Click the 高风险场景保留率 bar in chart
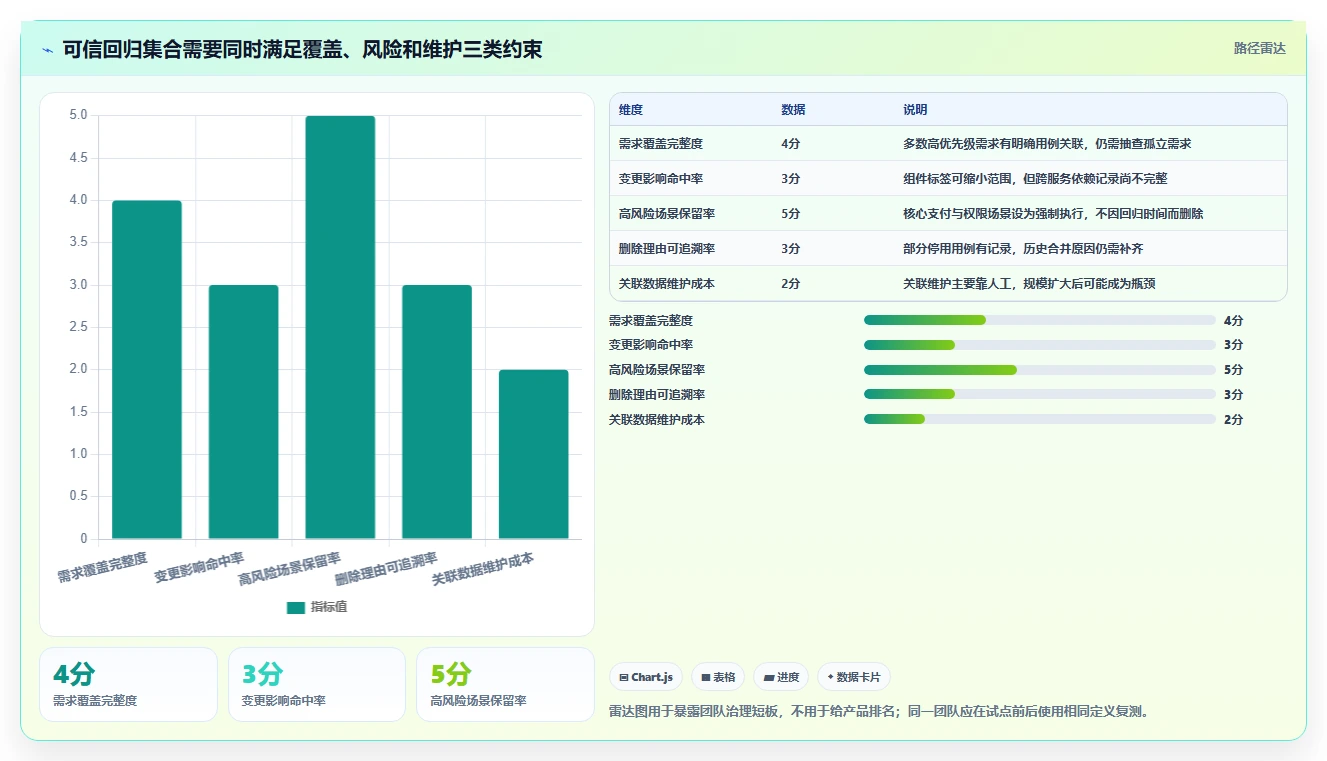 point(340,327)
